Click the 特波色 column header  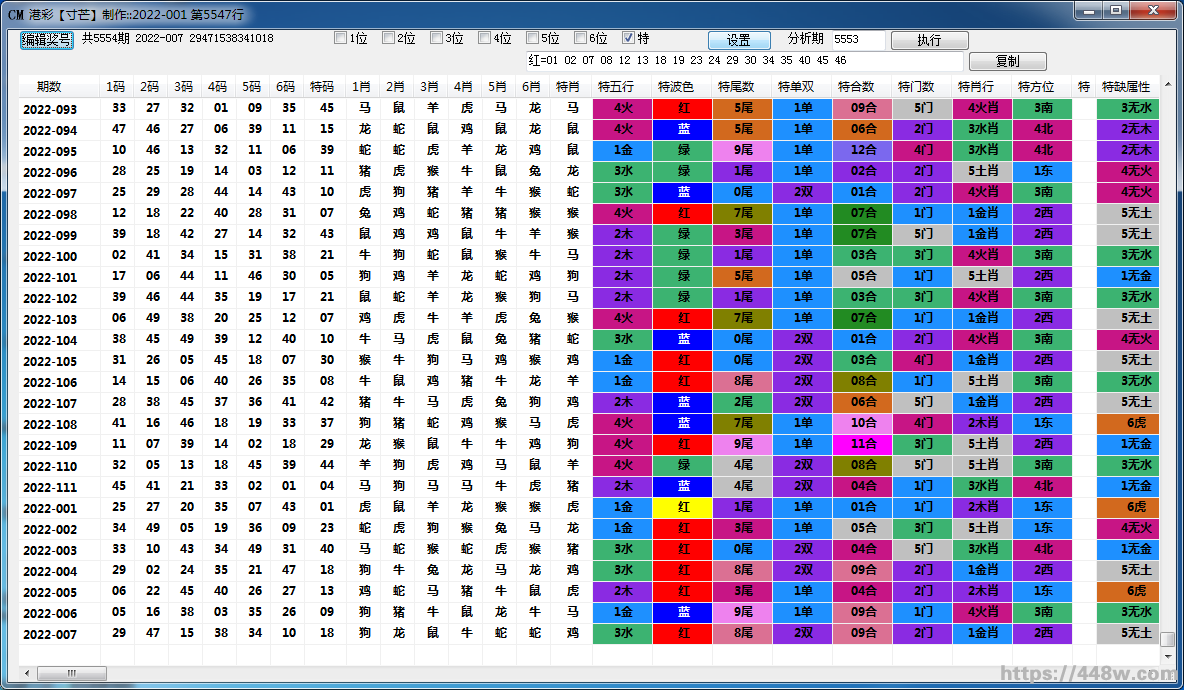682,87
